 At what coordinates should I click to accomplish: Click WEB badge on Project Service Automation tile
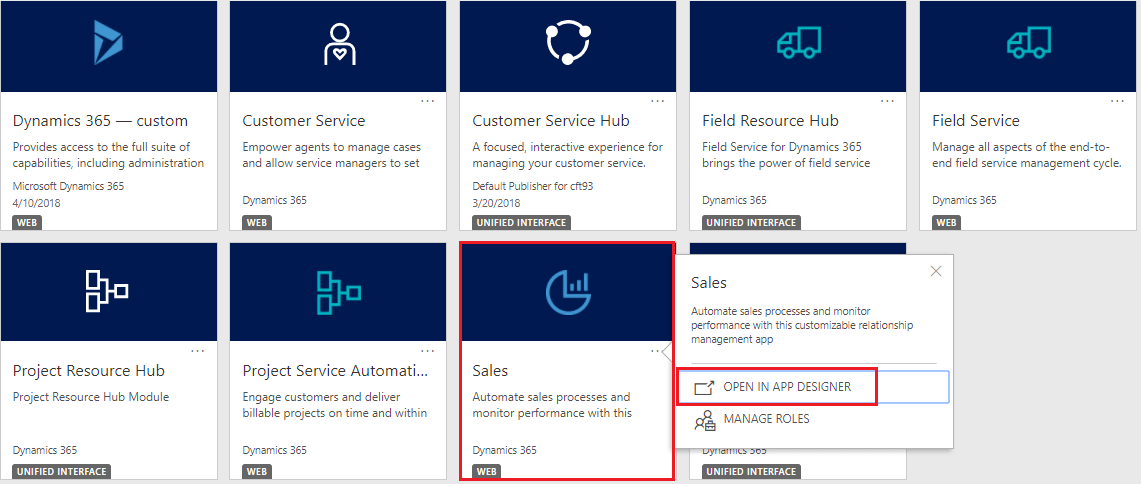[258, 472]
